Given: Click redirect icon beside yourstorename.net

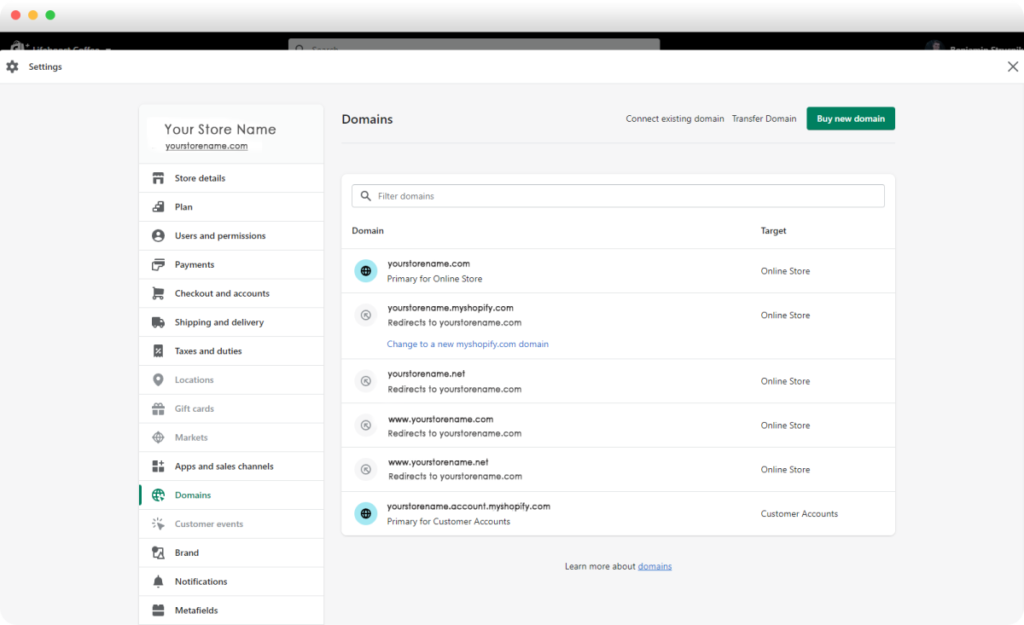Looking at the screenshot, I should coord(366,381).
